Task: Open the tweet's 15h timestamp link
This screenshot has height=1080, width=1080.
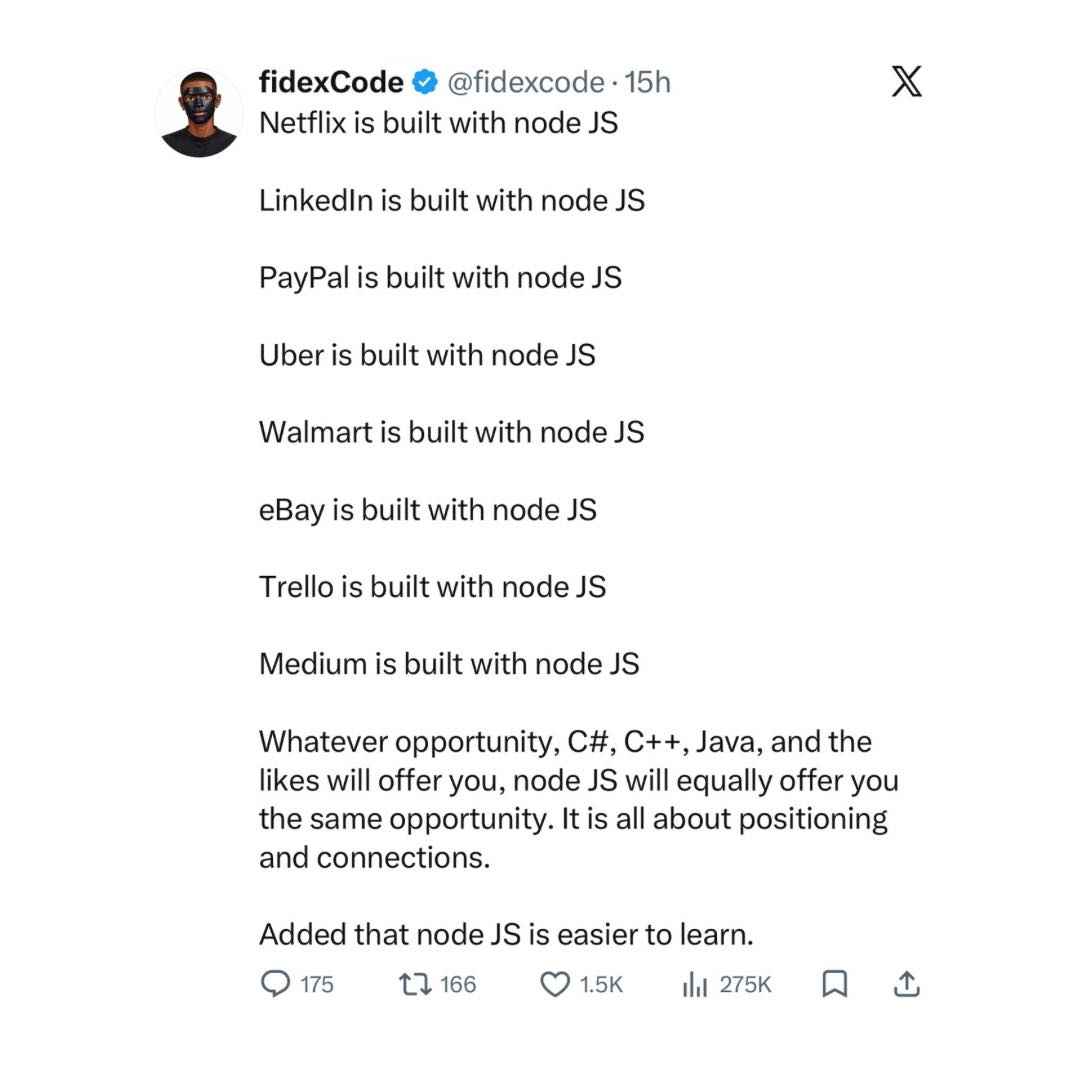Action: click(647, 82)
